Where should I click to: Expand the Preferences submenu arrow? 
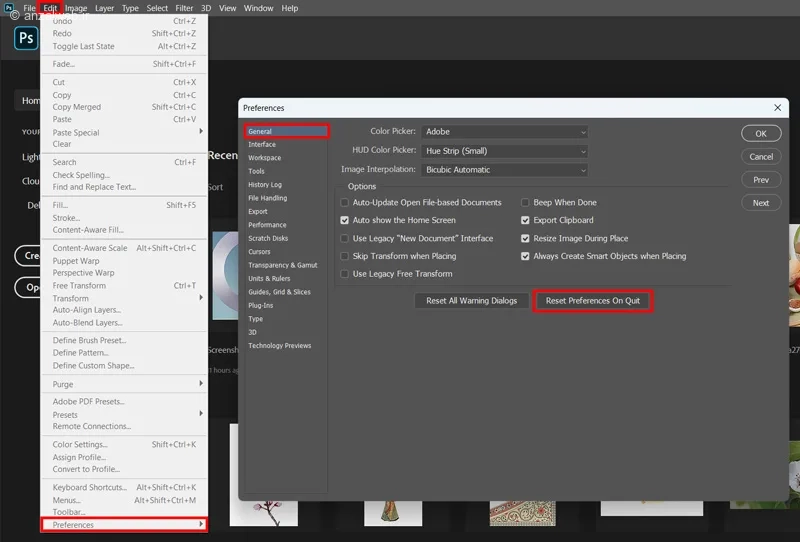click(x=201, y=524)
